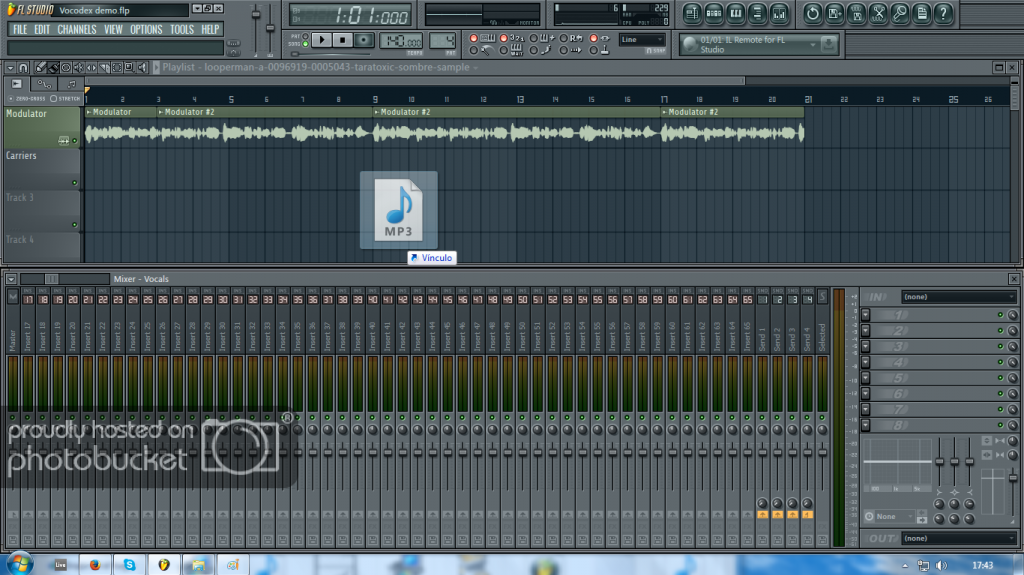
Task: Toggle effect slot 1 enable LED
Action: coord(999,315)
